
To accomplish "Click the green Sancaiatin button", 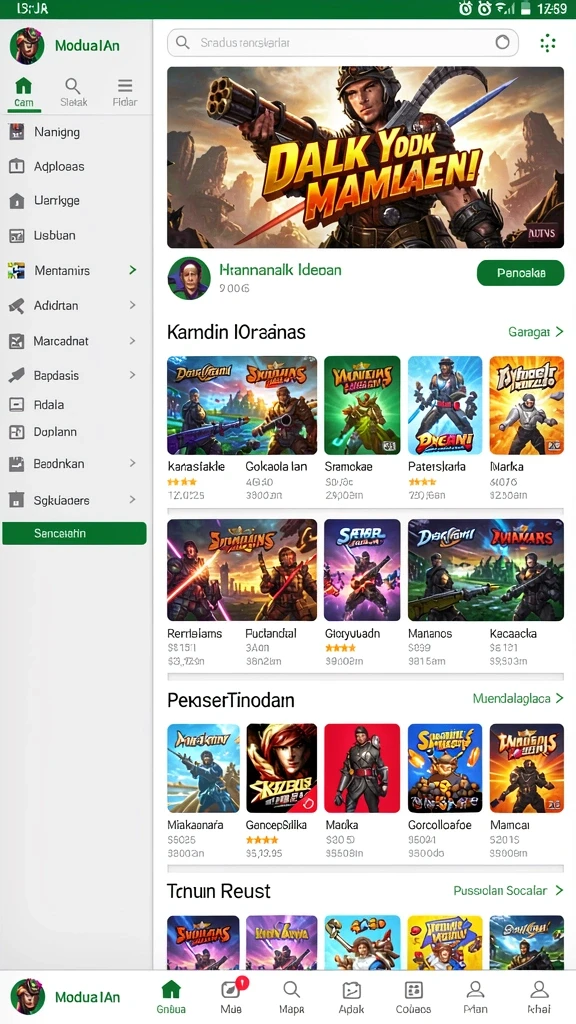I will pos(74,534).
